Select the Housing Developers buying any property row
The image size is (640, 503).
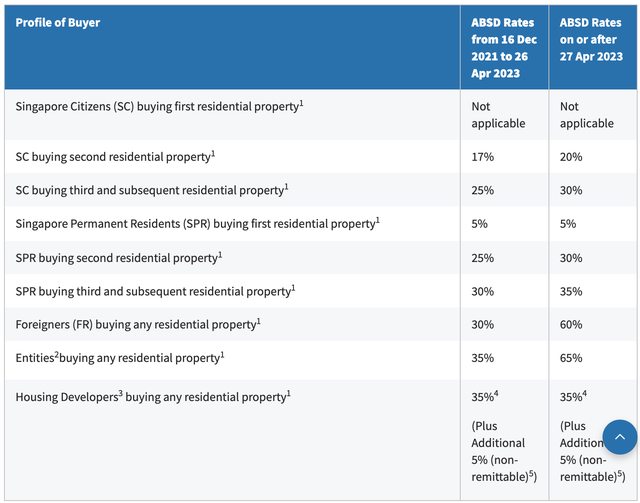click(x=150, y=397)
